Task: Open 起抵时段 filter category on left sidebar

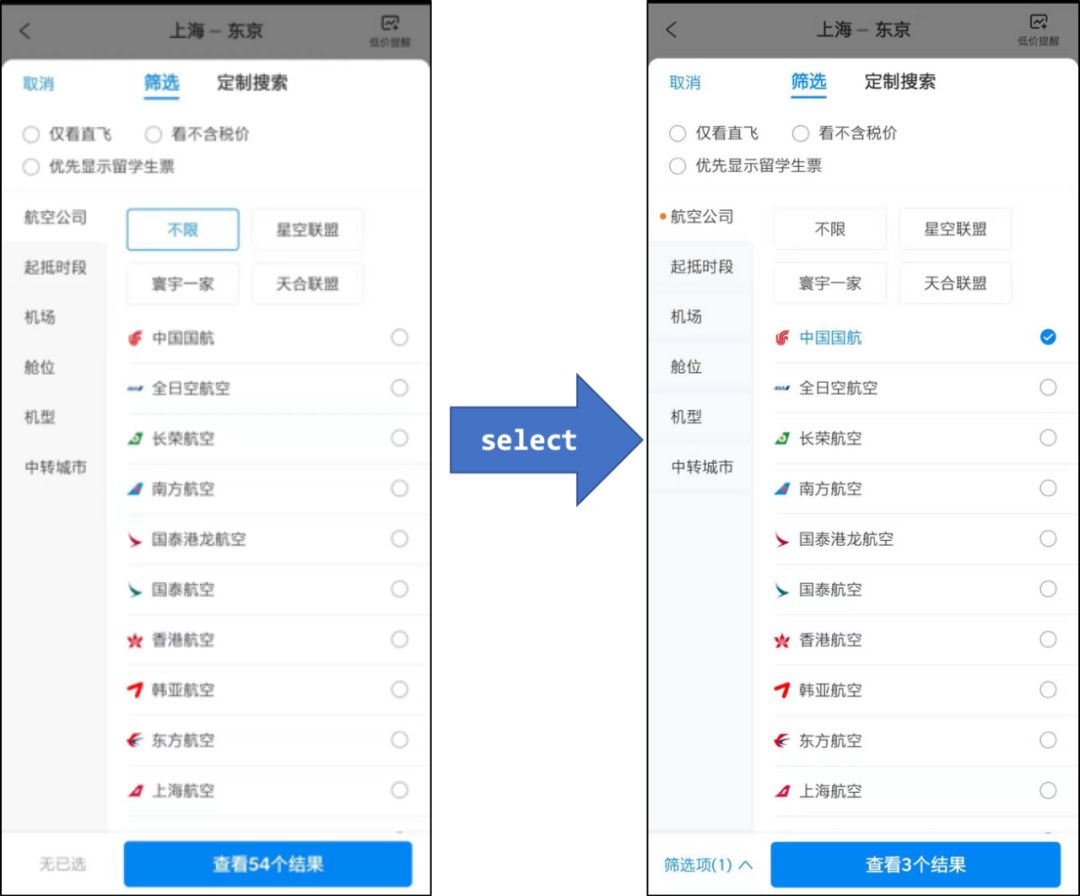Action: 55,267
